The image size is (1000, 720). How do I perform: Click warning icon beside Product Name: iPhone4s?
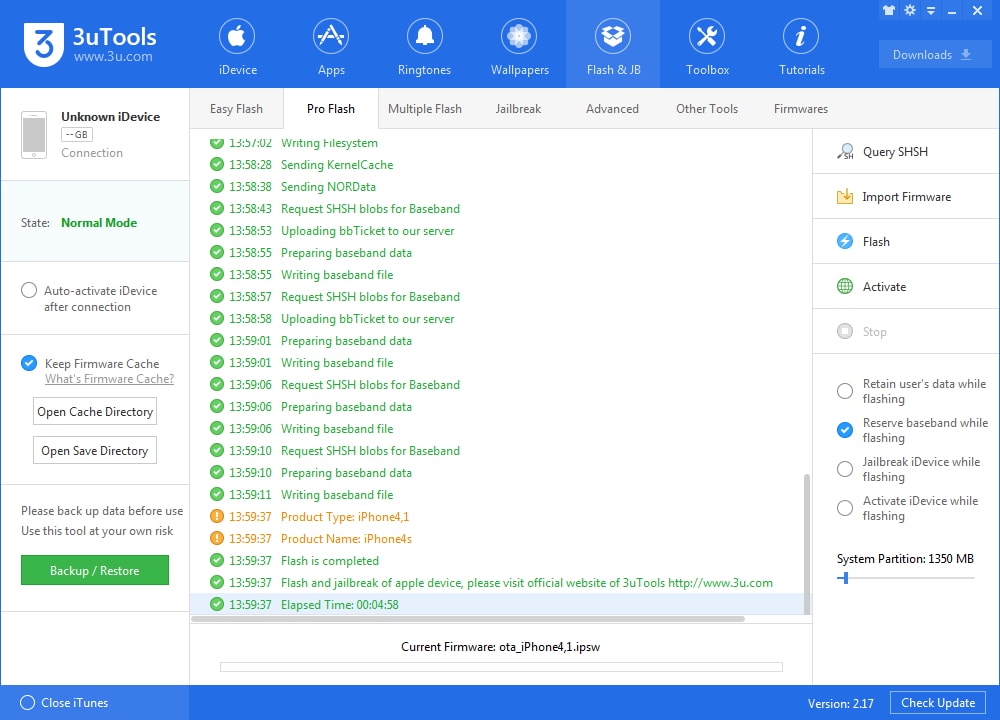(217, 538)
